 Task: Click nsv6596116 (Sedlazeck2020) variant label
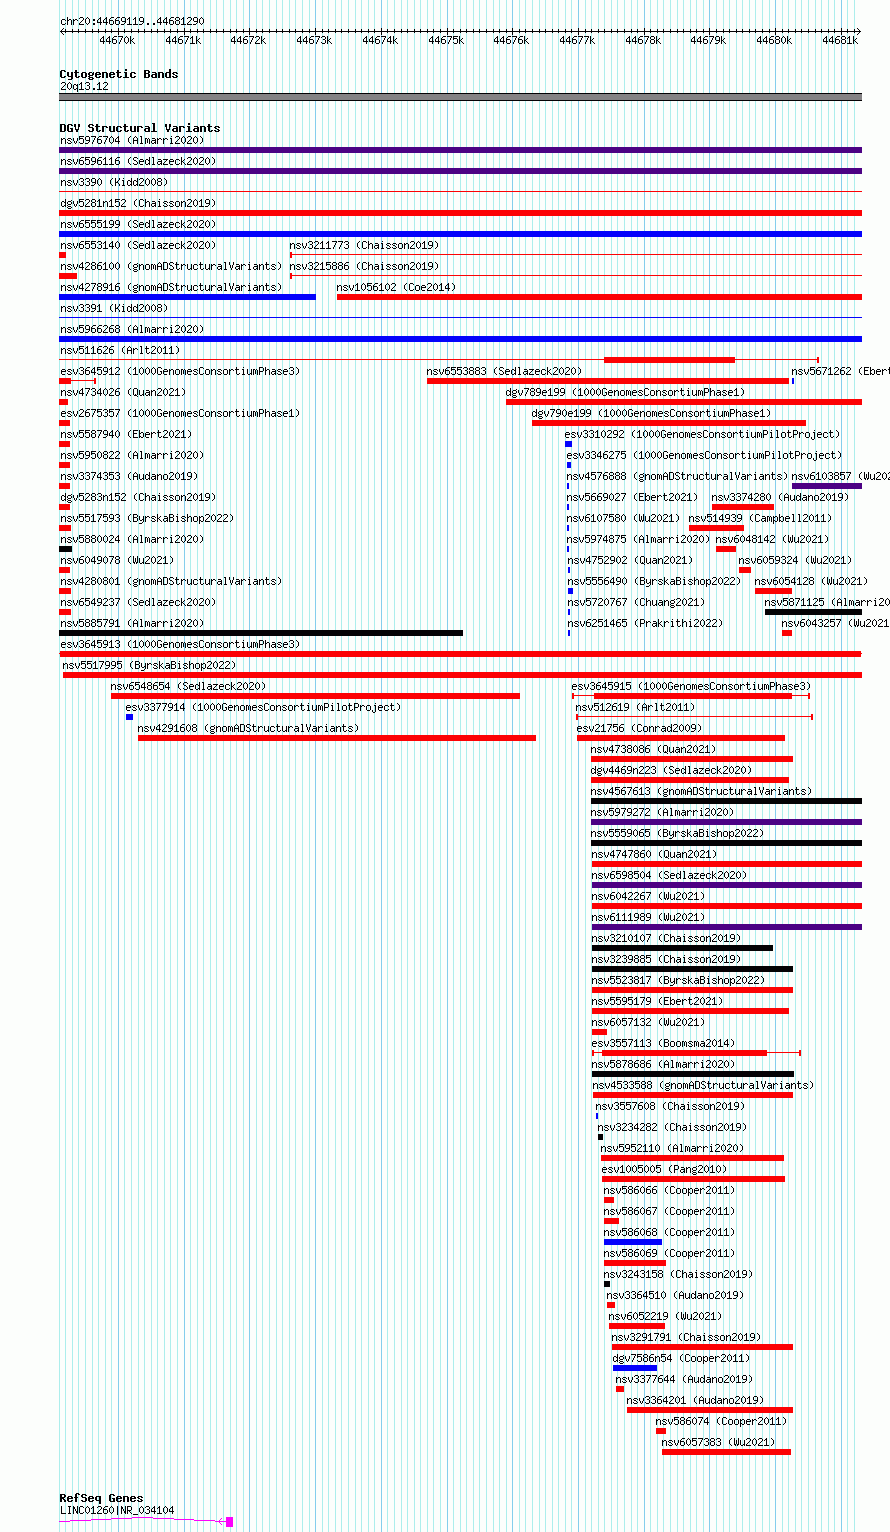point(138,161)
